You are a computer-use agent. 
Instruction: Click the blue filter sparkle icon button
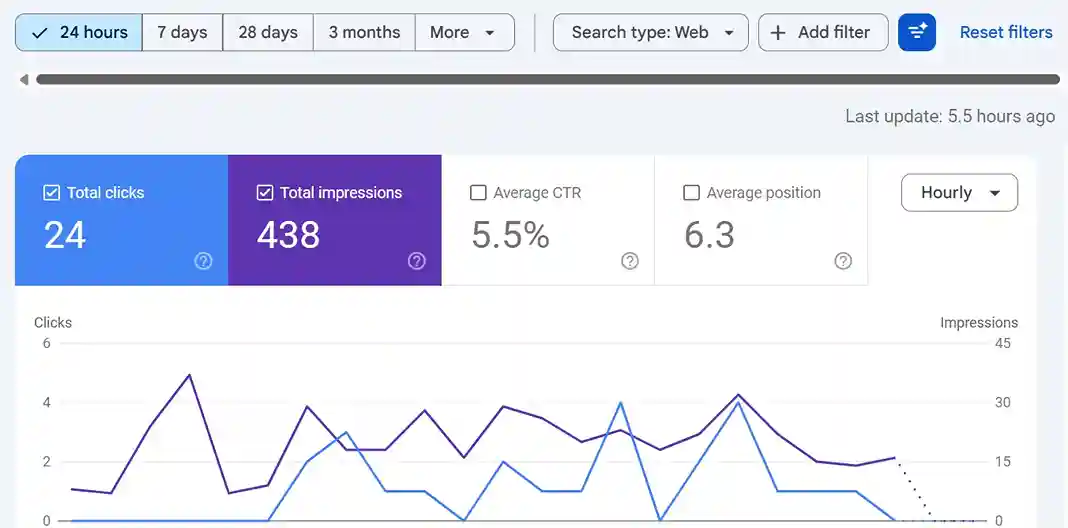click(x=917, y=32)
